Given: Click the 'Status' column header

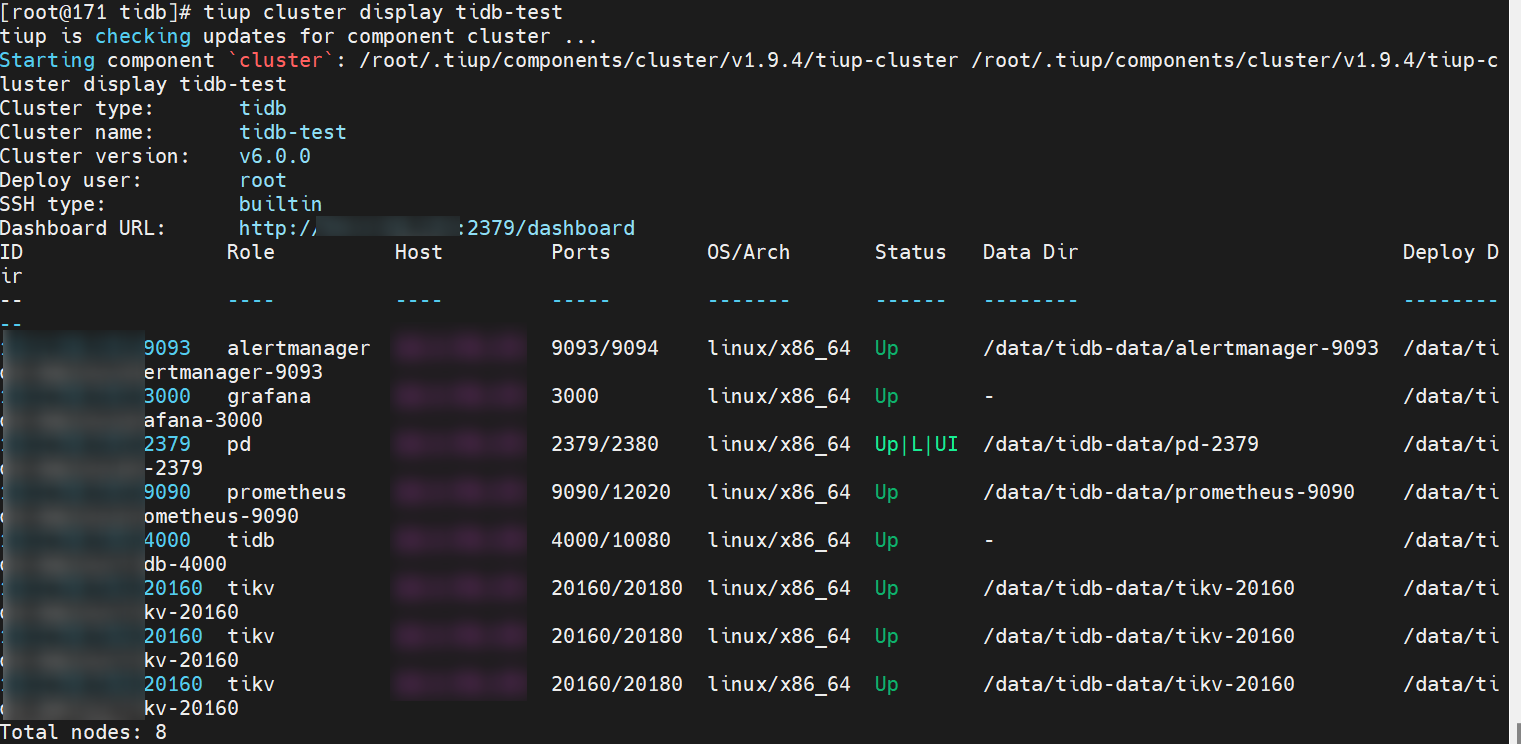Looking at the screenshot, I should [x=911, y=252].
